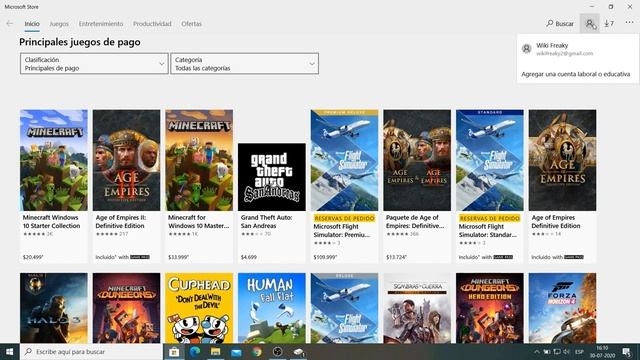Open Age of Empires II: Definitive Edition
The height and width of the screenshot is (360, 640).
pos(126,186)
